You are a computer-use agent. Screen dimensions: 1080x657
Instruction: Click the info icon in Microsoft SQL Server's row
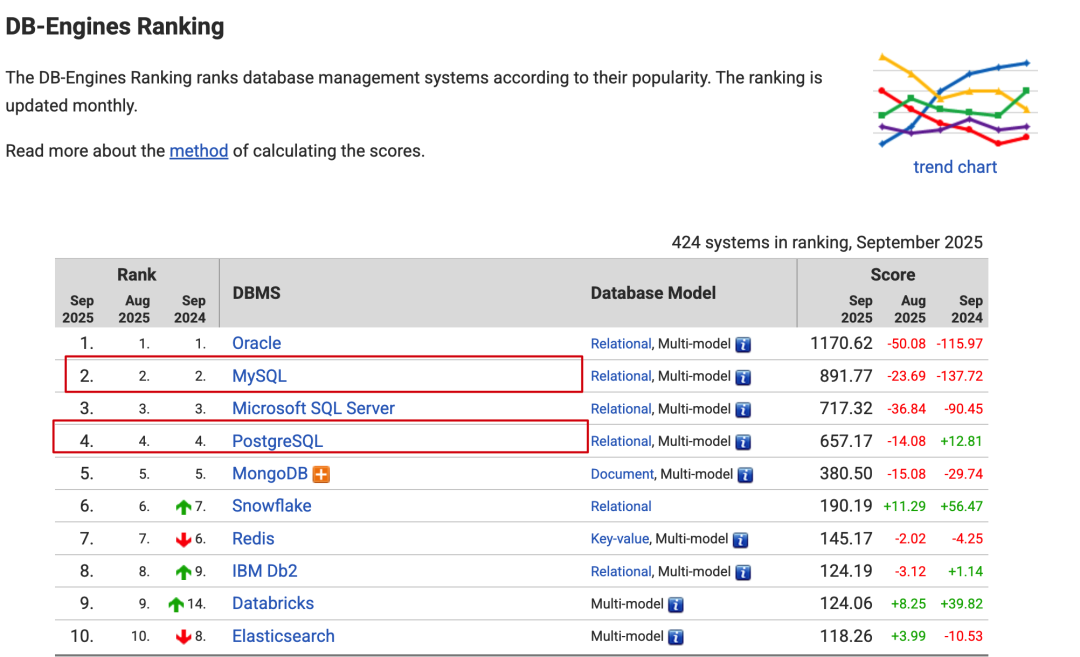(742, 410)
